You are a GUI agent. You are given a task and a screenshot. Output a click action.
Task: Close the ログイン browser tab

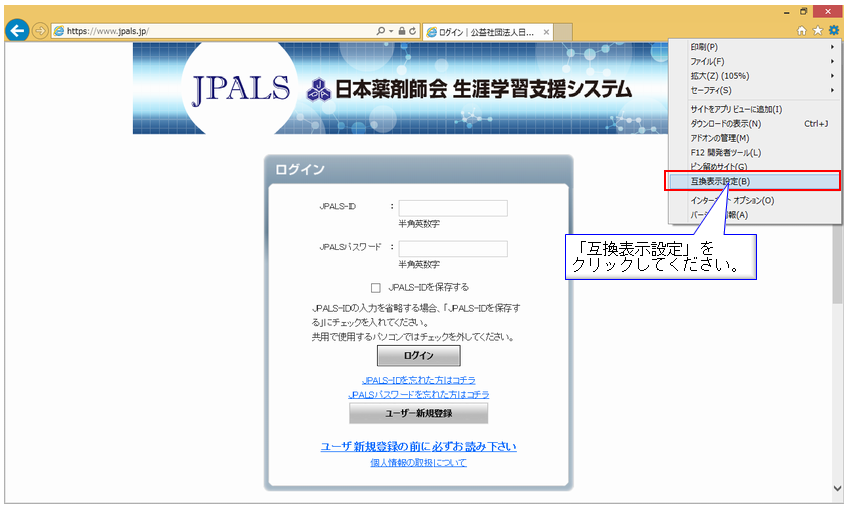tap(546, 33)
